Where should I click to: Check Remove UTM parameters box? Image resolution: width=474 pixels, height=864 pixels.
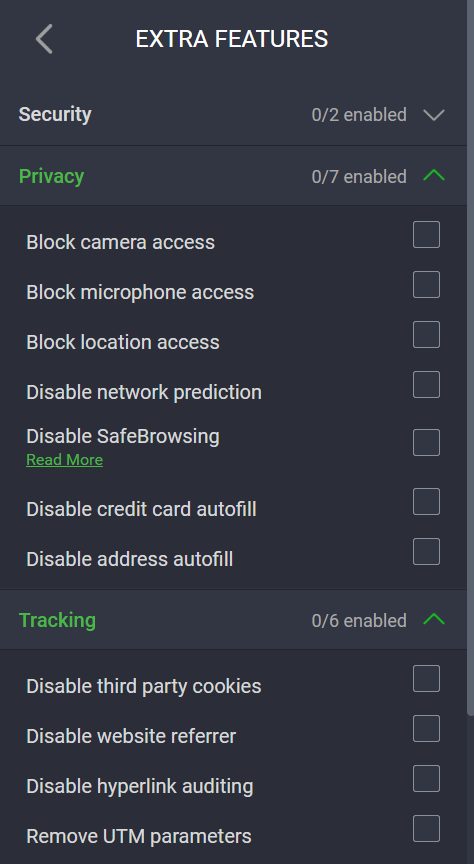tap(426, 829)
